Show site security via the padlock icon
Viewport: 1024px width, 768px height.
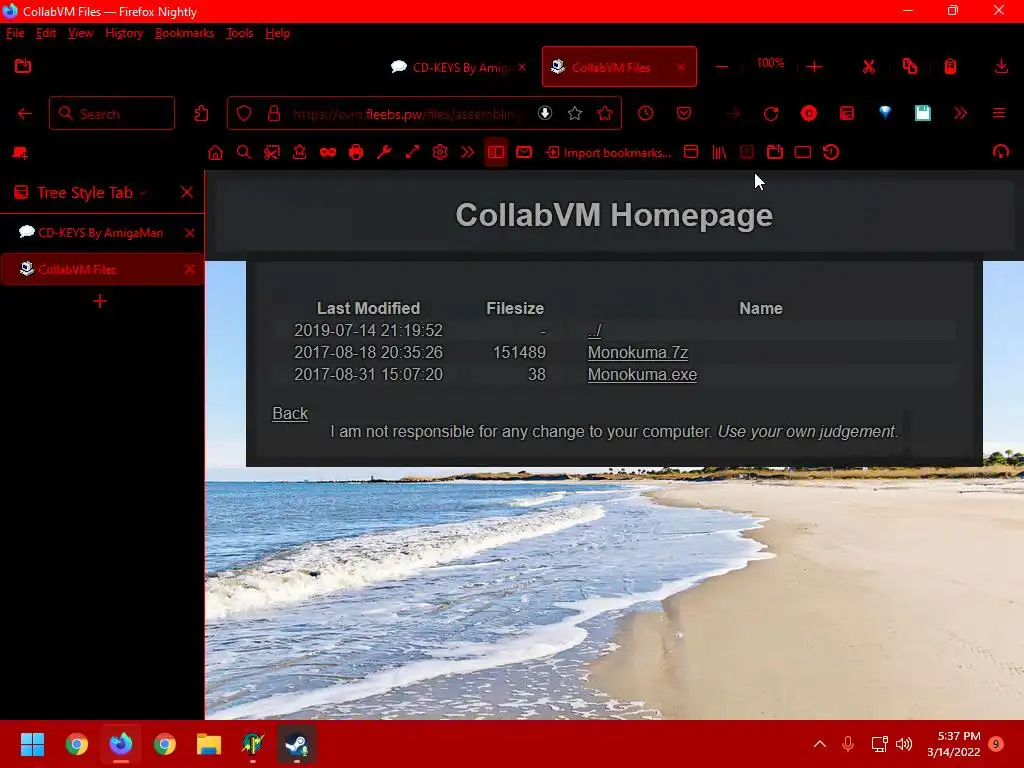point(274,114)
